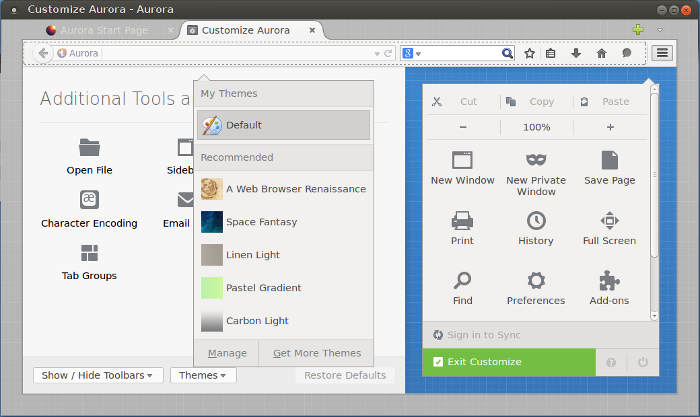
Task: Open the bookmarks list icon
Action: pos(550,54)
